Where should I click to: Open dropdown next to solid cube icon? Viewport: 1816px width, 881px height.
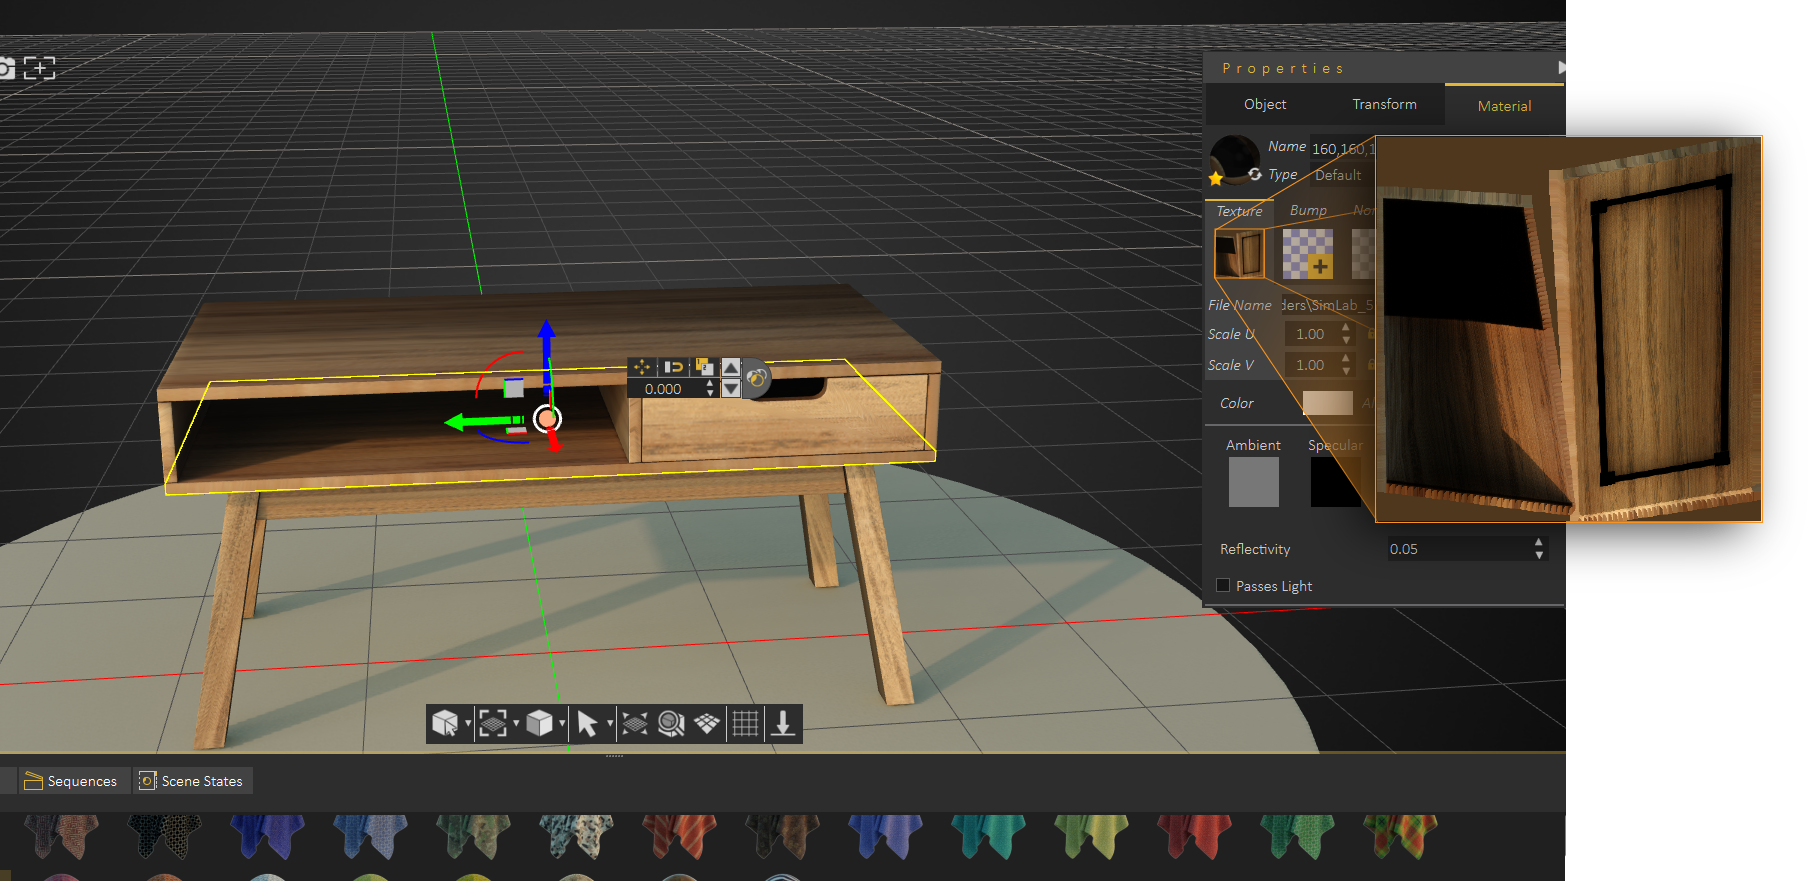pyautogui.click(x=562, y=723)
